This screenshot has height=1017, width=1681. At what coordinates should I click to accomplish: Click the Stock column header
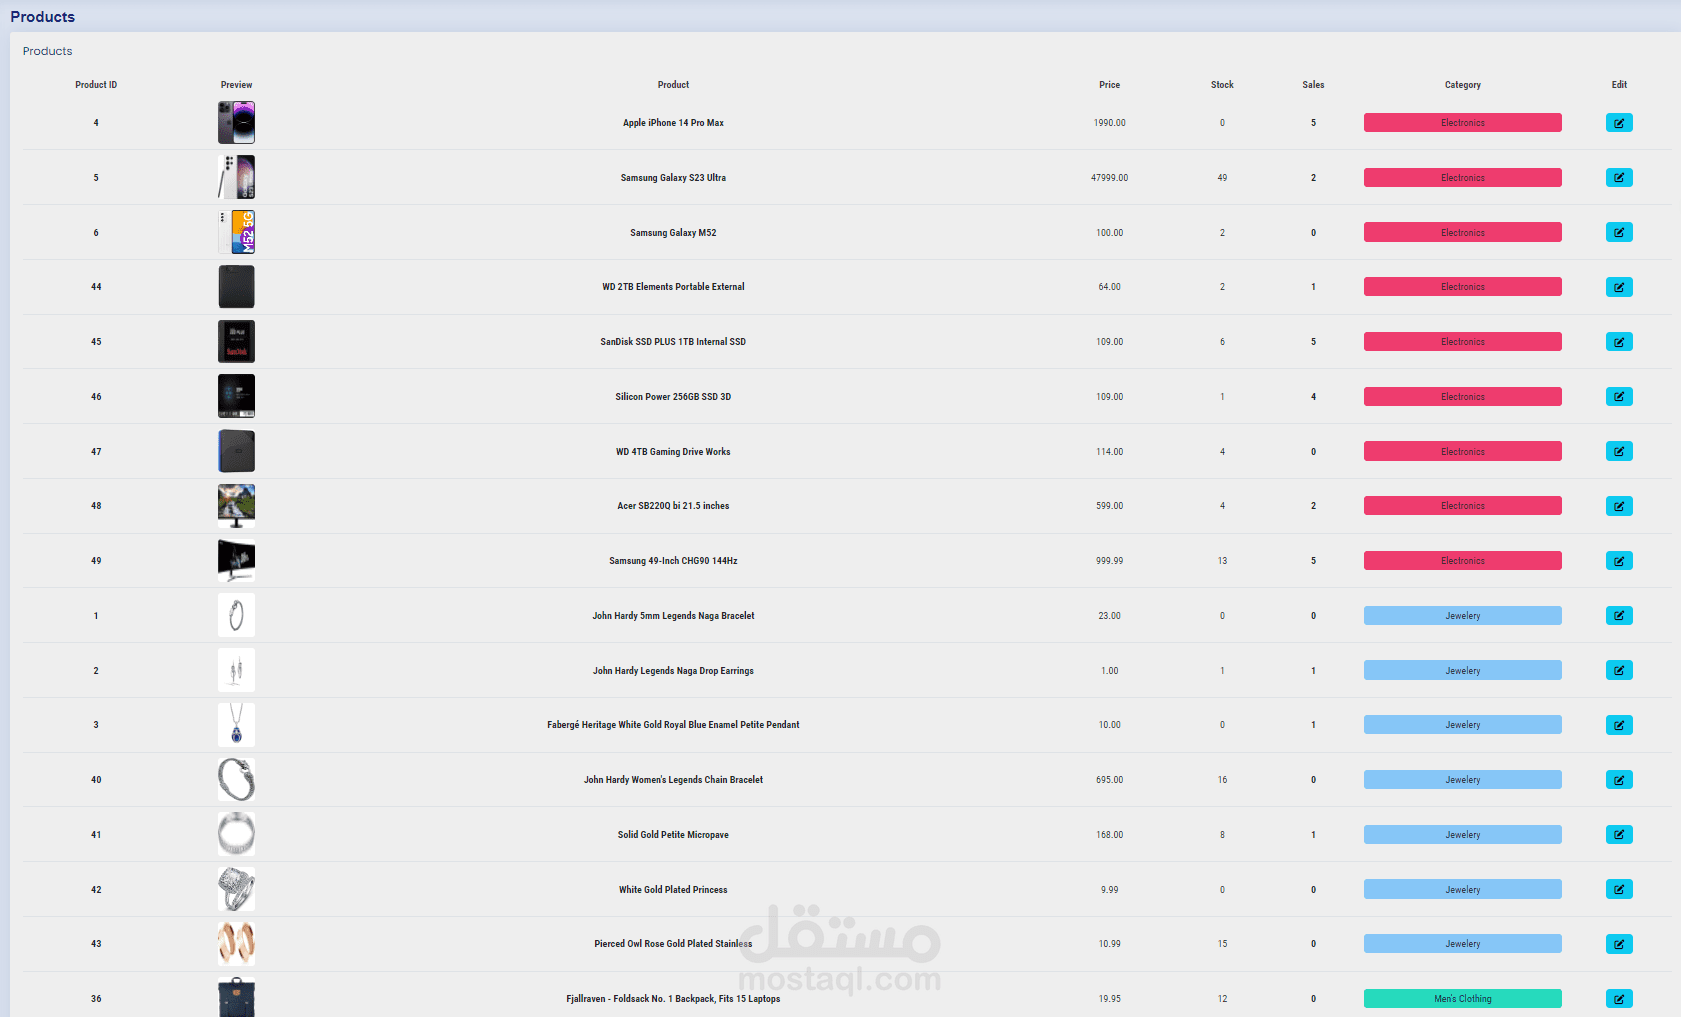pos(1222,85)
